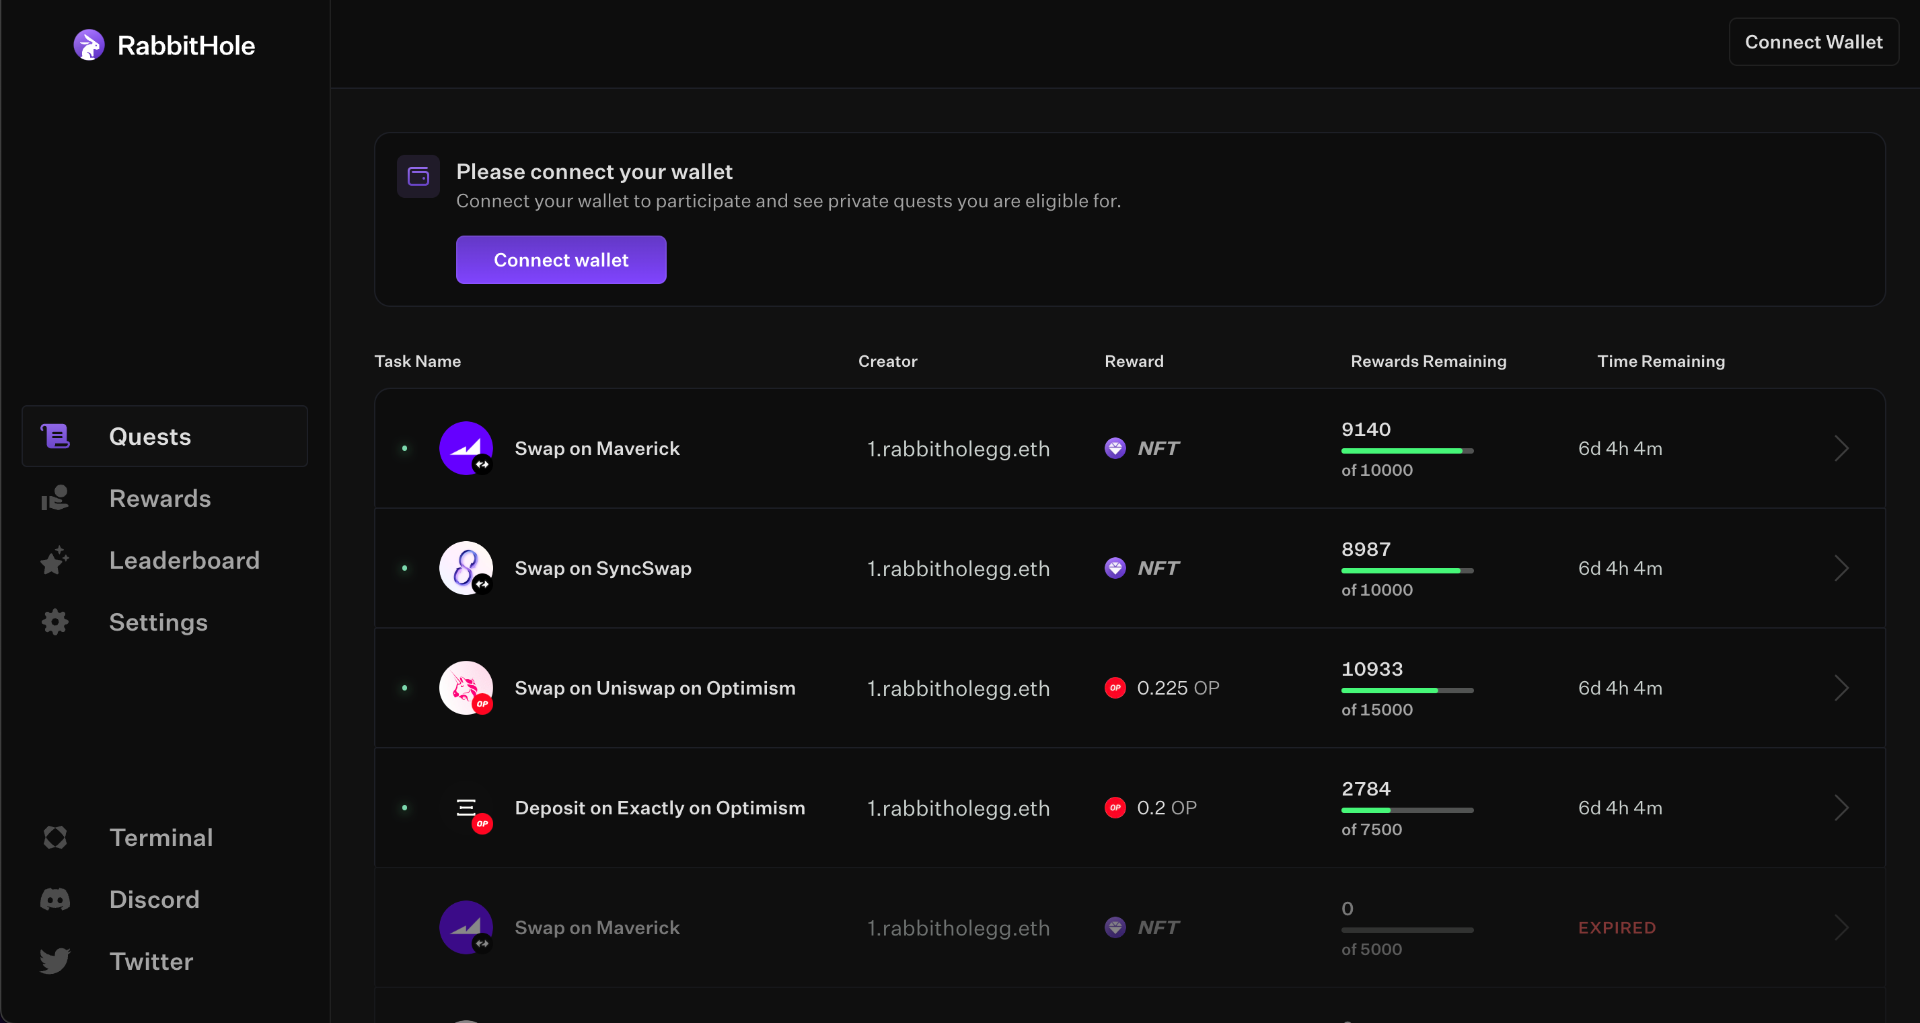Open Swap on Uniswap on Optimism title
The width and height of the screenshot is (1920, 1023).
point(655,688)
